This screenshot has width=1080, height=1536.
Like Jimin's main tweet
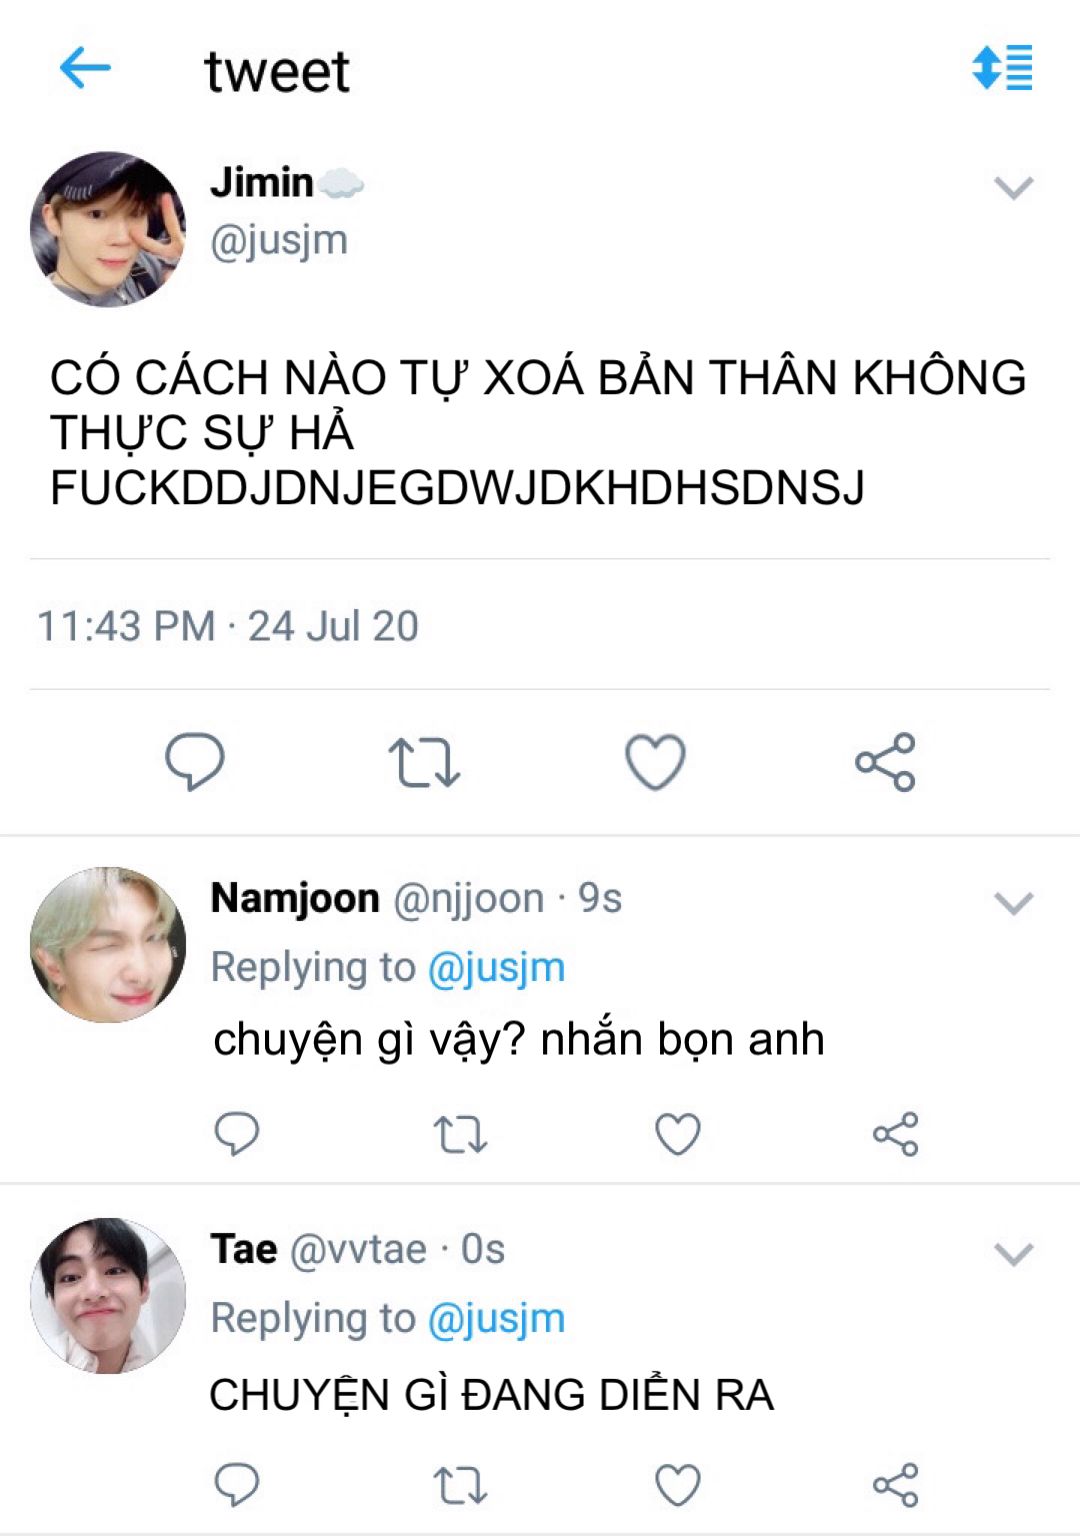click(655, 762)
